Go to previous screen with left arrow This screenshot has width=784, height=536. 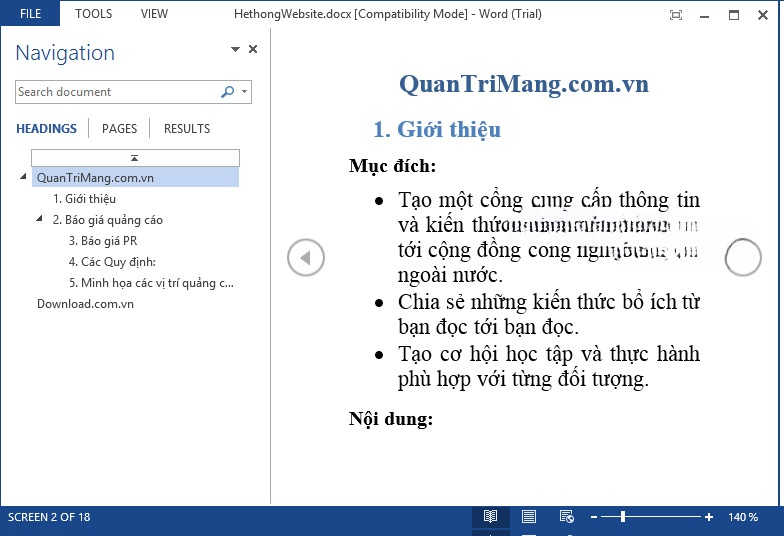(306, 258)
